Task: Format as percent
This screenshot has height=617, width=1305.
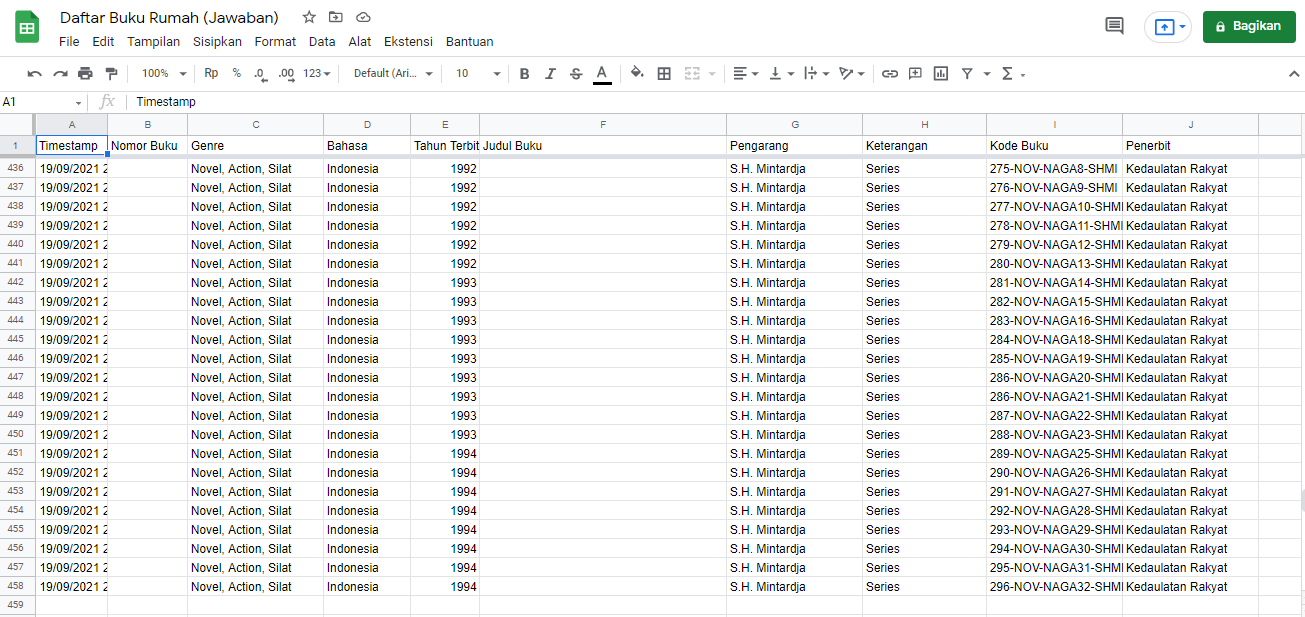Action: coord(236,73)
